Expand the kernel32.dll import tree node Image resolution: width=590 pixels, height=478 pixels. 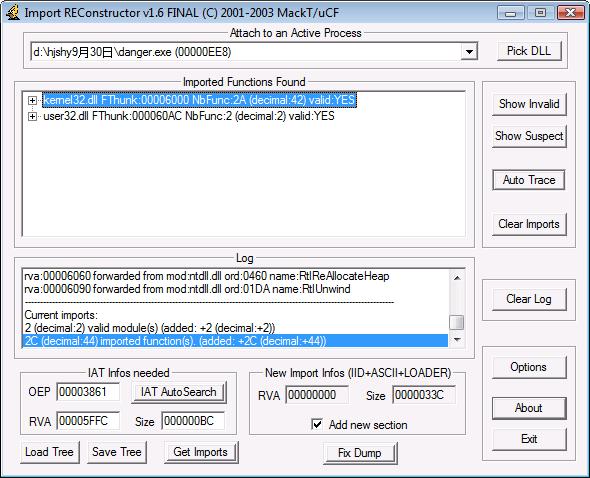(x=32, y=100)
